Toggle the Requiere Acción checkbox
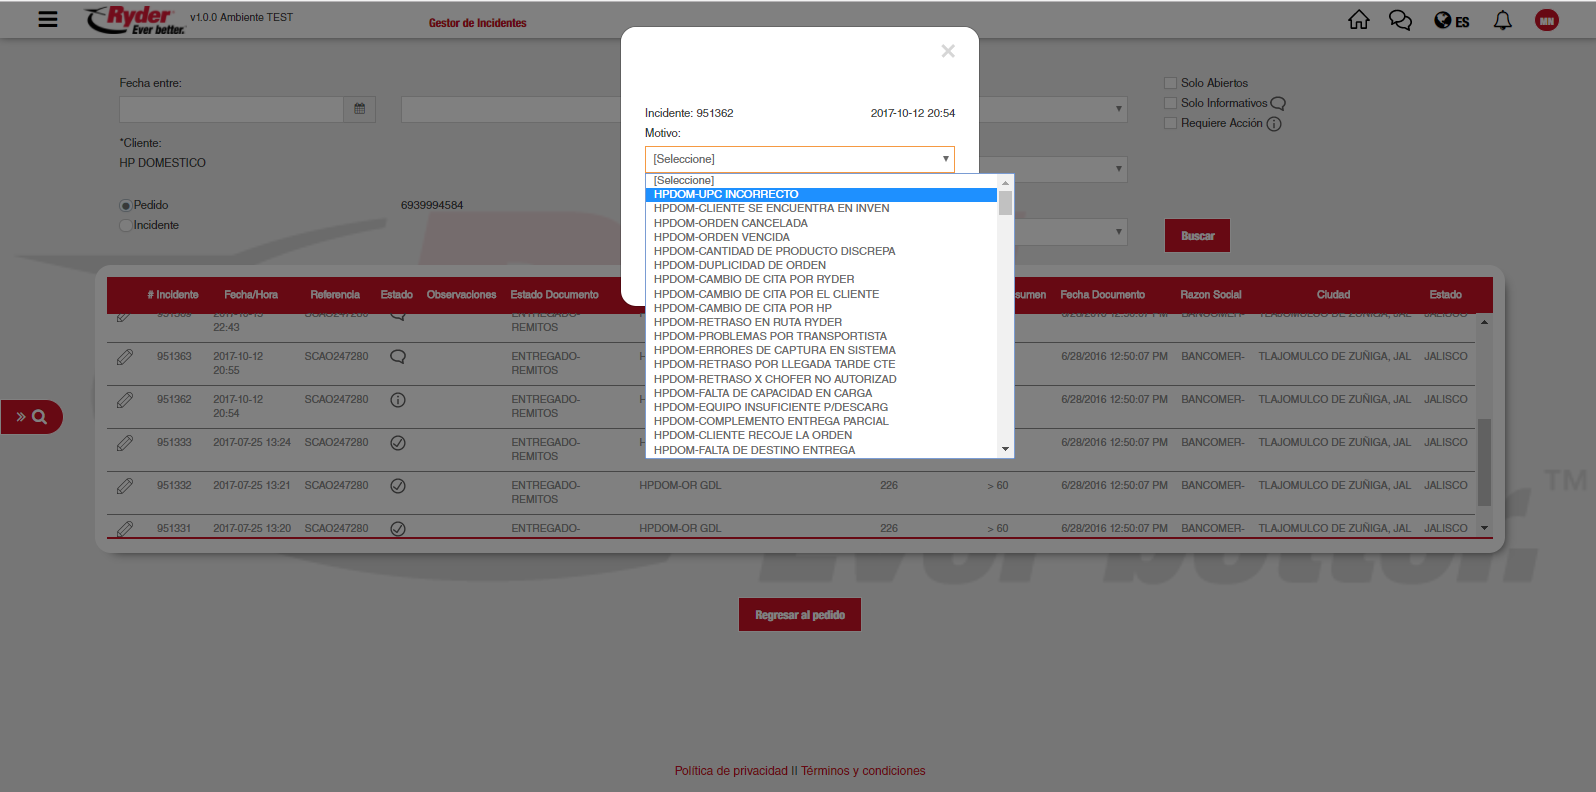 [x=1170, y=123]
